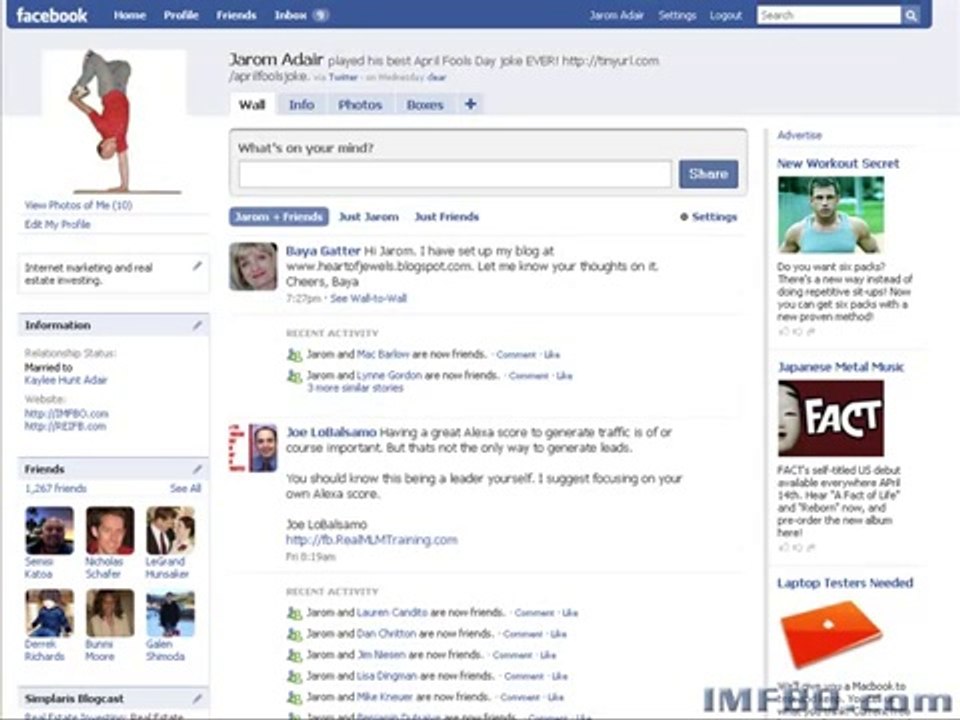Select the Just Friends filter
This screenshot has width=960, height=720.
447,217
